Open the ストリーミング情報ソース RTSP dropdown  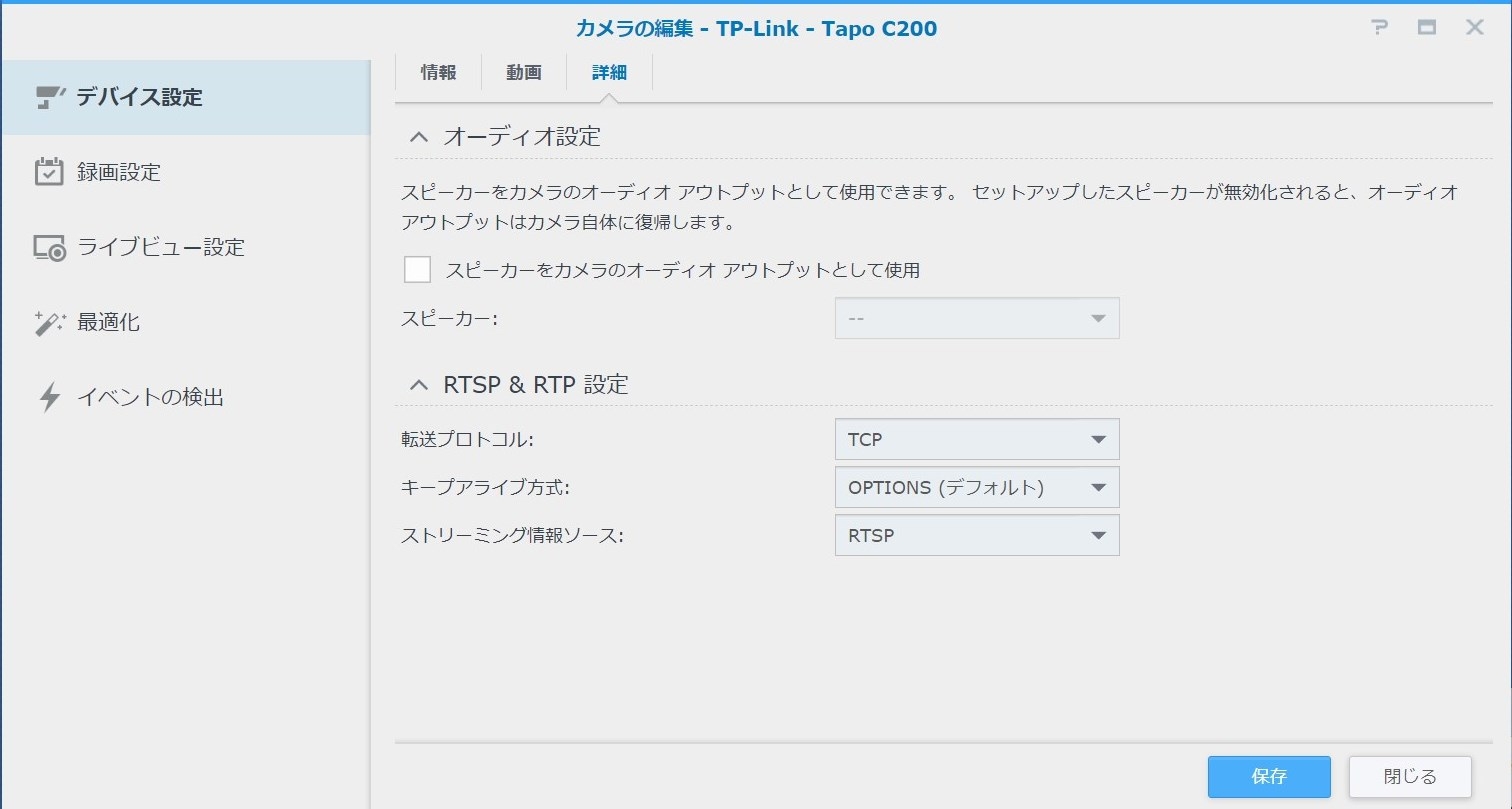click(x=977, y=535)
